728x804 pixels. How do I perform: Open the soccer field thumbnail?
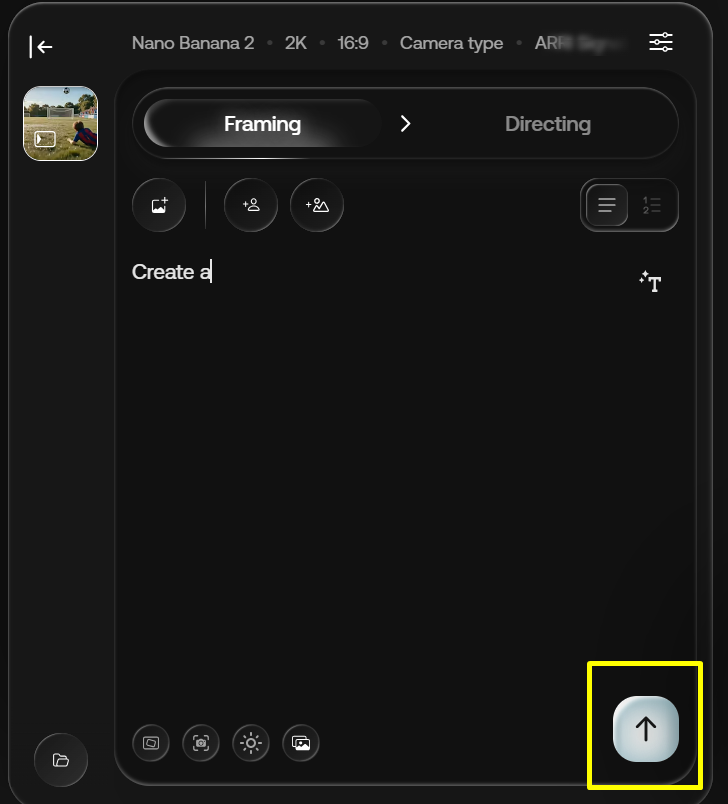60,123
